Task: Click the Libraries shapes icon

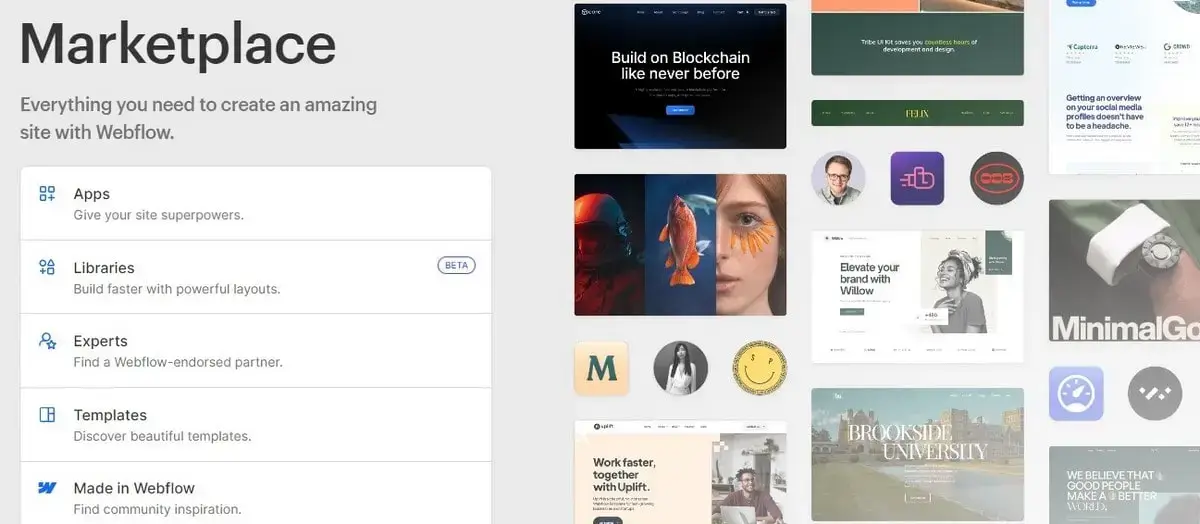Action: tap(47, 267)
